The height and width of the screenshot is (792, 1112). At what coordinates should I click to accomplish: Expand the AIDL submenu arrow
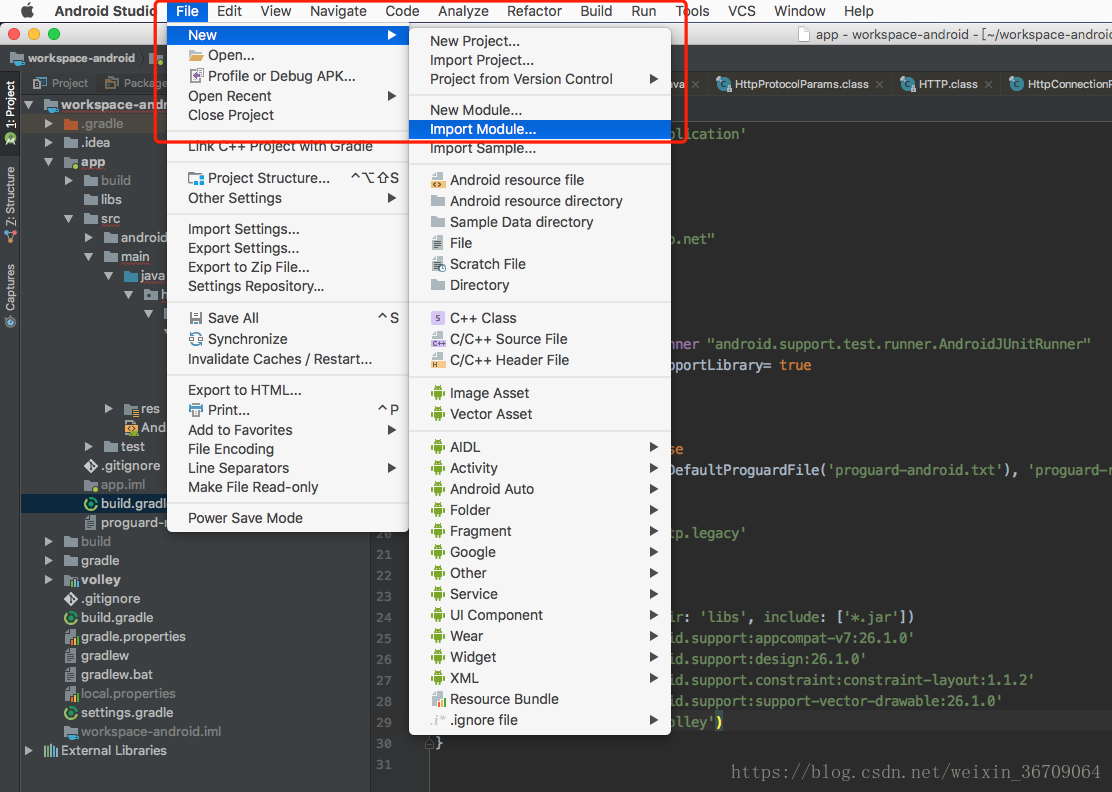654,447
